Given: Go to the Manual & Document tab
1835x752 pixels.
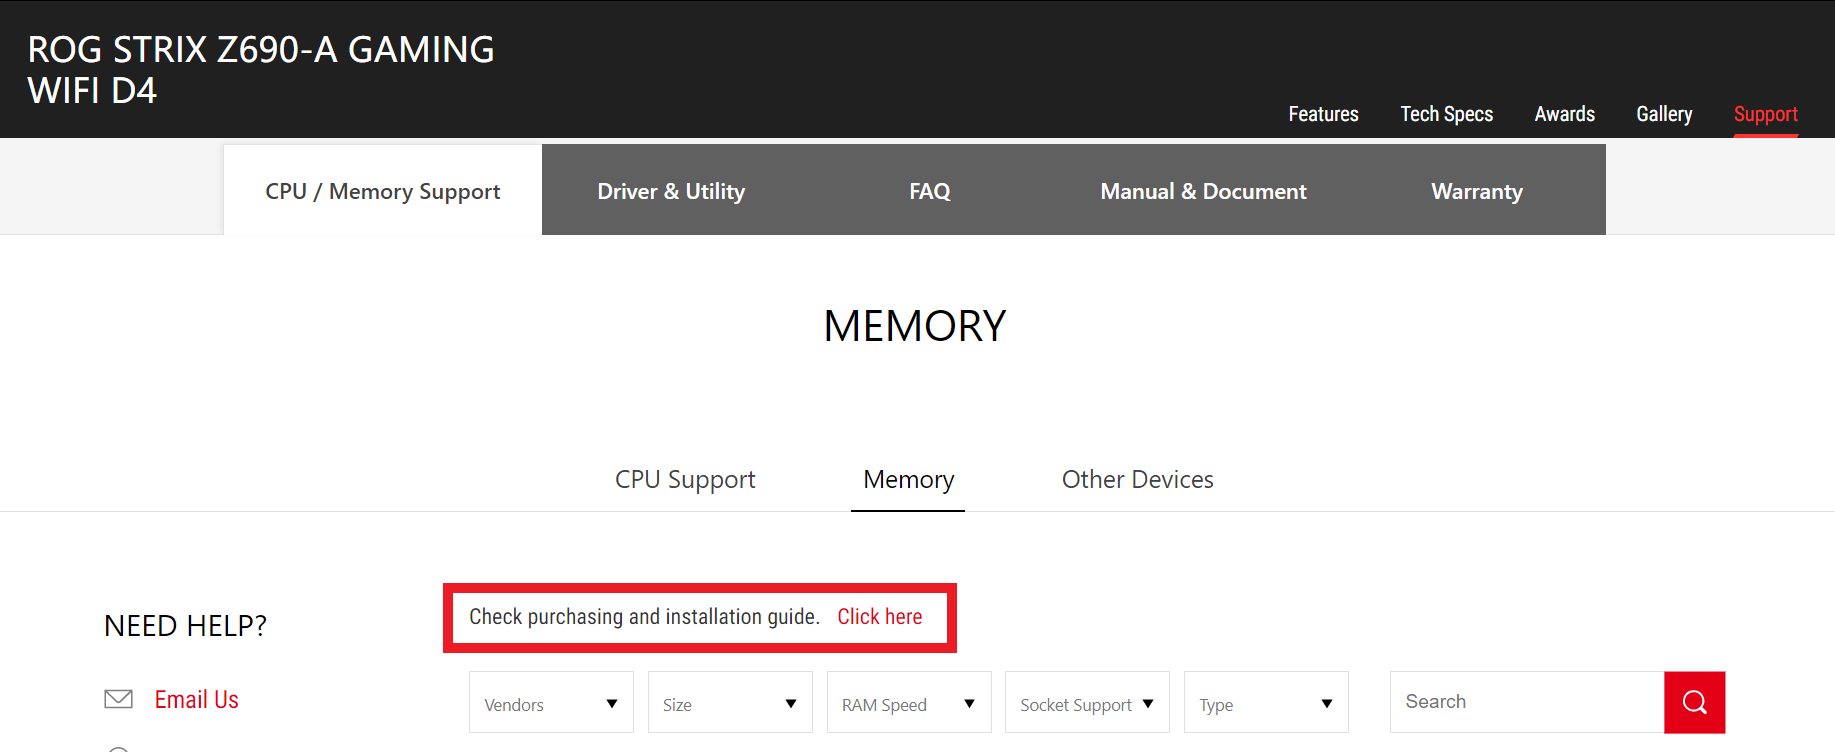Looking at the screenshot, I should click(1203, 190).
